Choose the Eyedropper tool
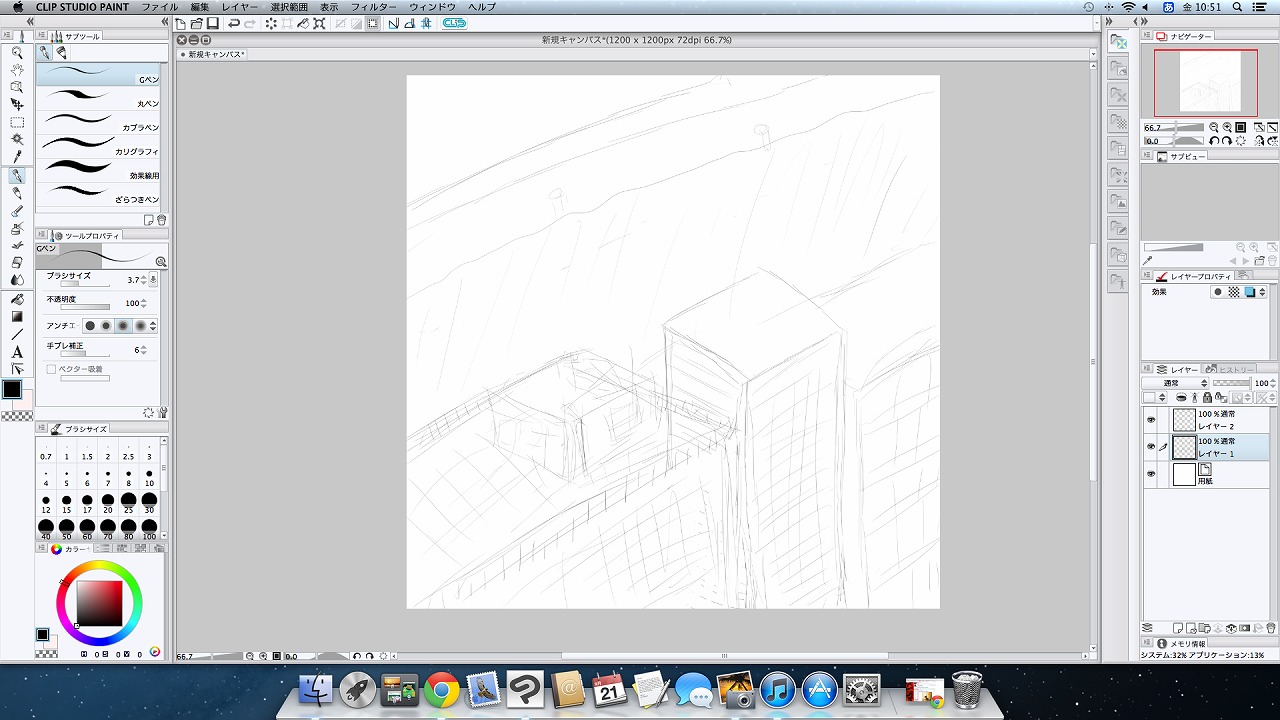Viewport: 1280px width, 720px height. (x=17, y=157)
